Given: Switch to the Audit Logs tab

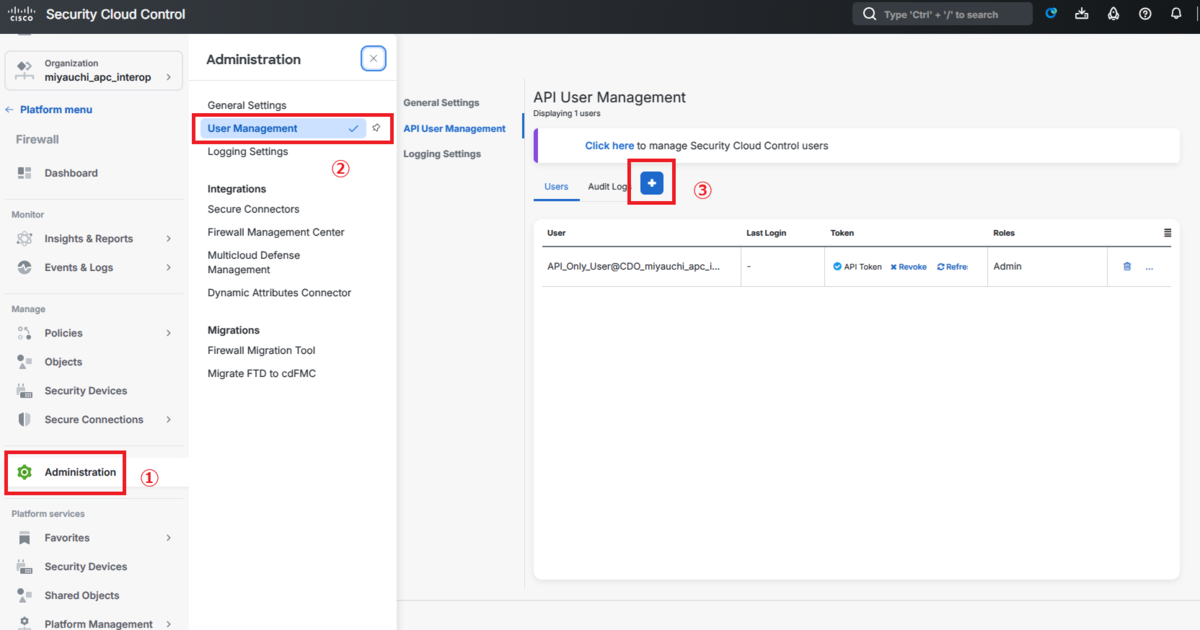Looking at the screenshot, I should pos(608,187).
